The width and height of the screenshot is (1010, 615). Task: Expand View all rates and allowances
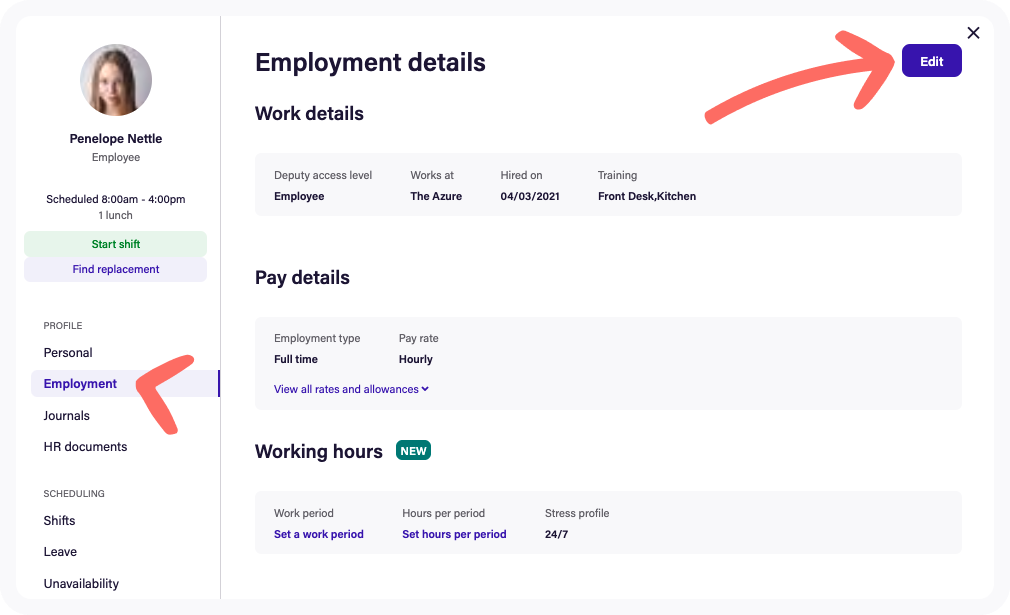click(x=346, y=389)
